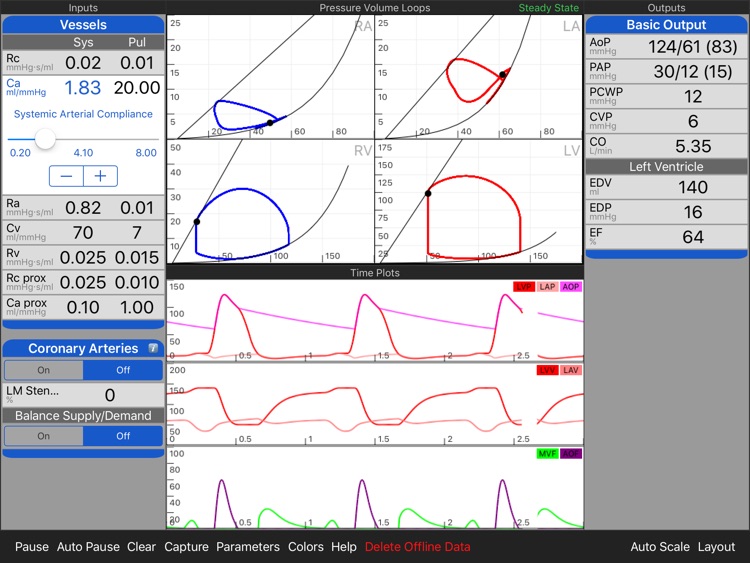Open the Coronary Arteries help icon
Viewport: 750px width, 563px height.
click(x=153, y=348)
